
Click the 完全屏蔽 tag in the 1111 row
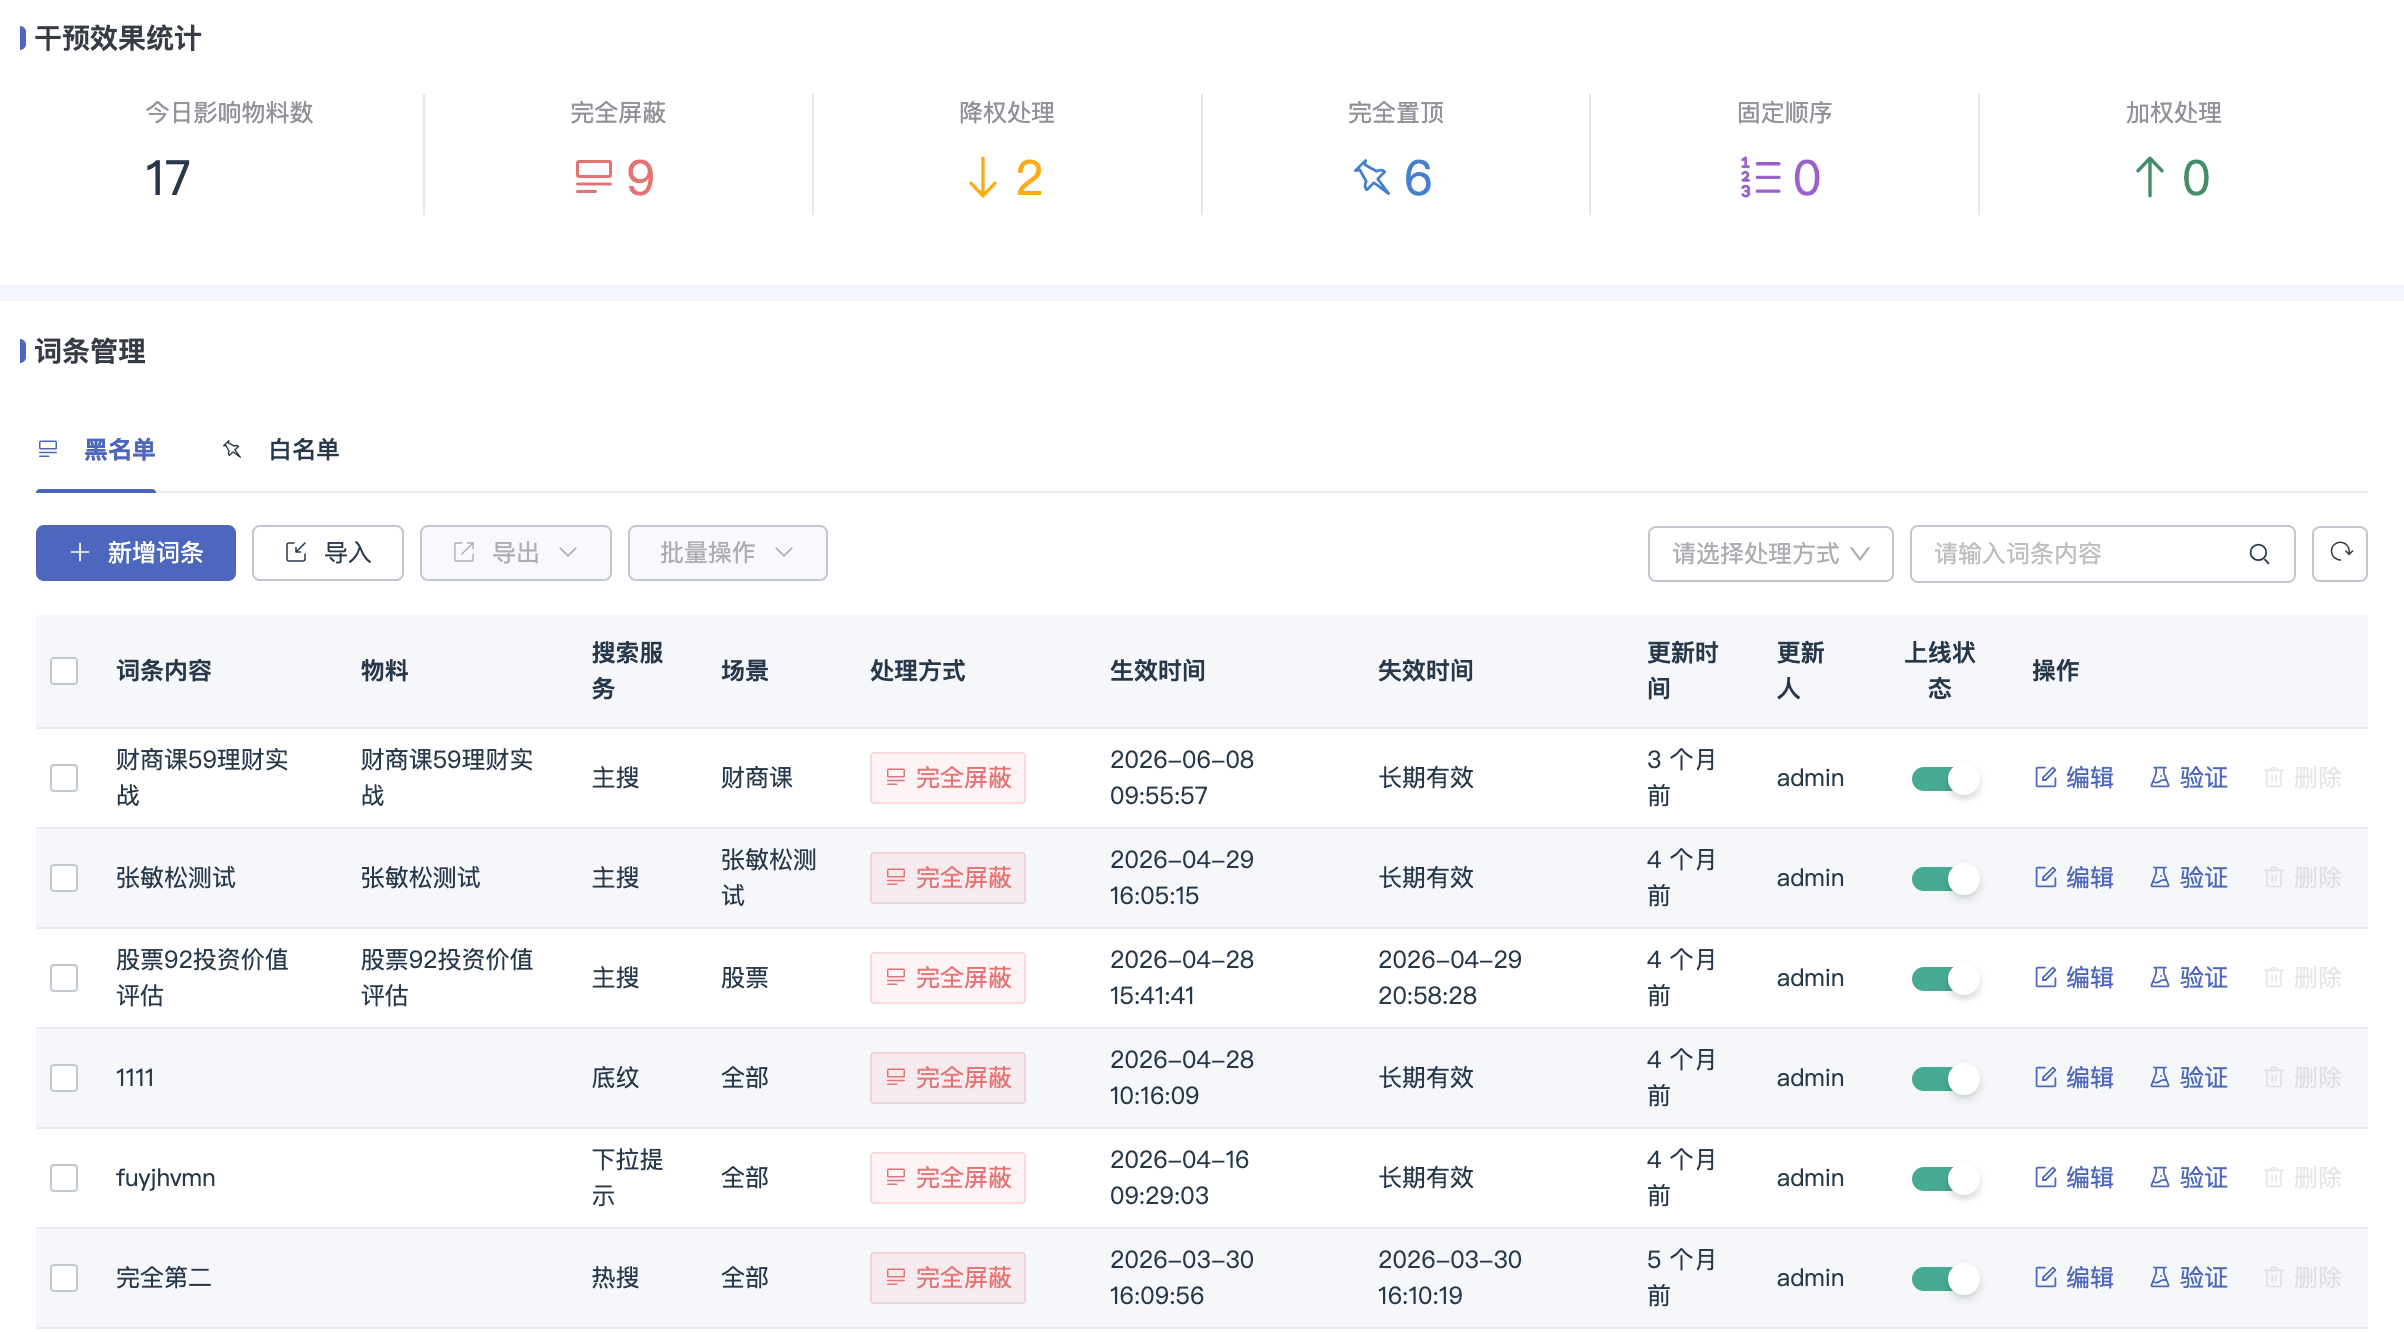(948, 1078)
